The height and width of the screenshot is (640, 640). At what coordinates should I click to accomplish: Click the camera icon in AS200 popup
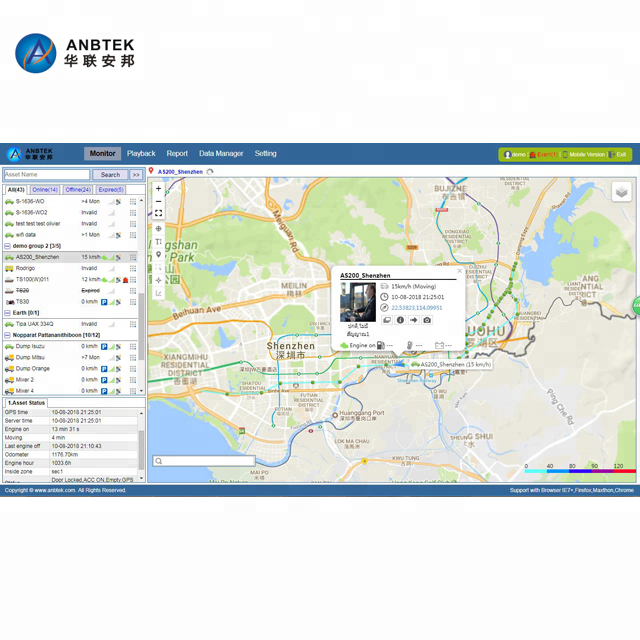point(427,320)
